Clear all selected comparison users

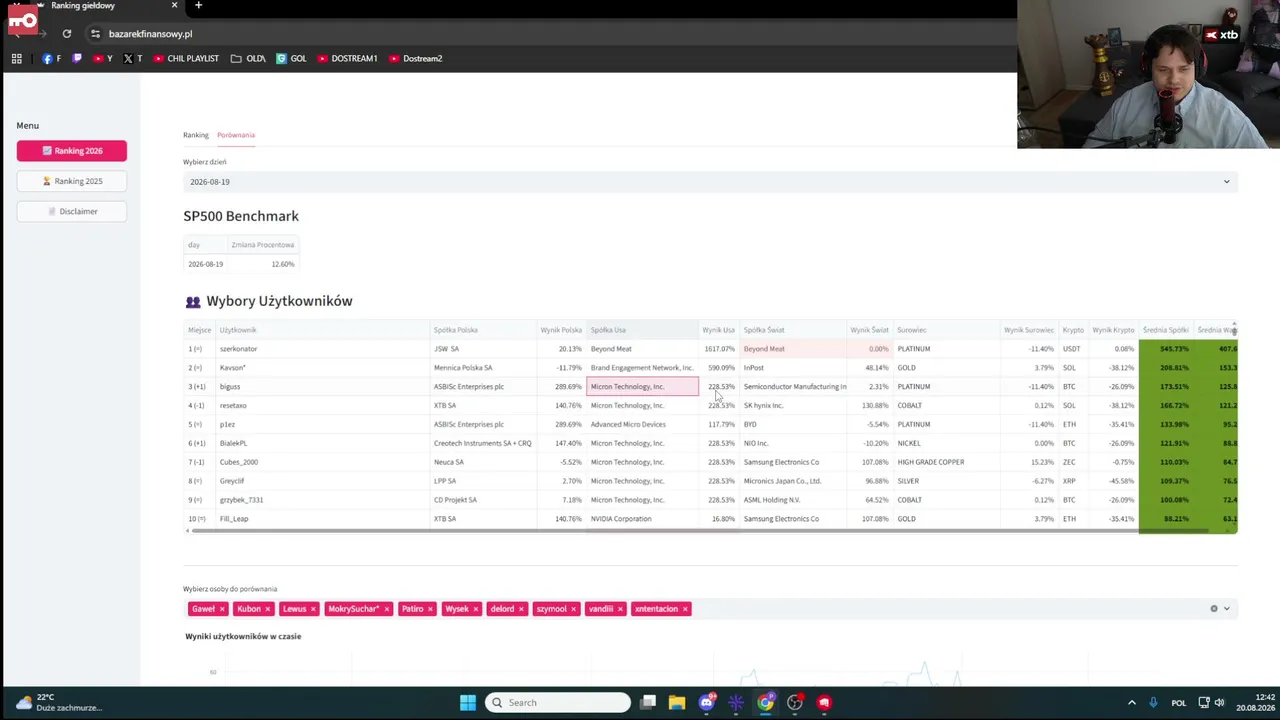coord(1214,609)
